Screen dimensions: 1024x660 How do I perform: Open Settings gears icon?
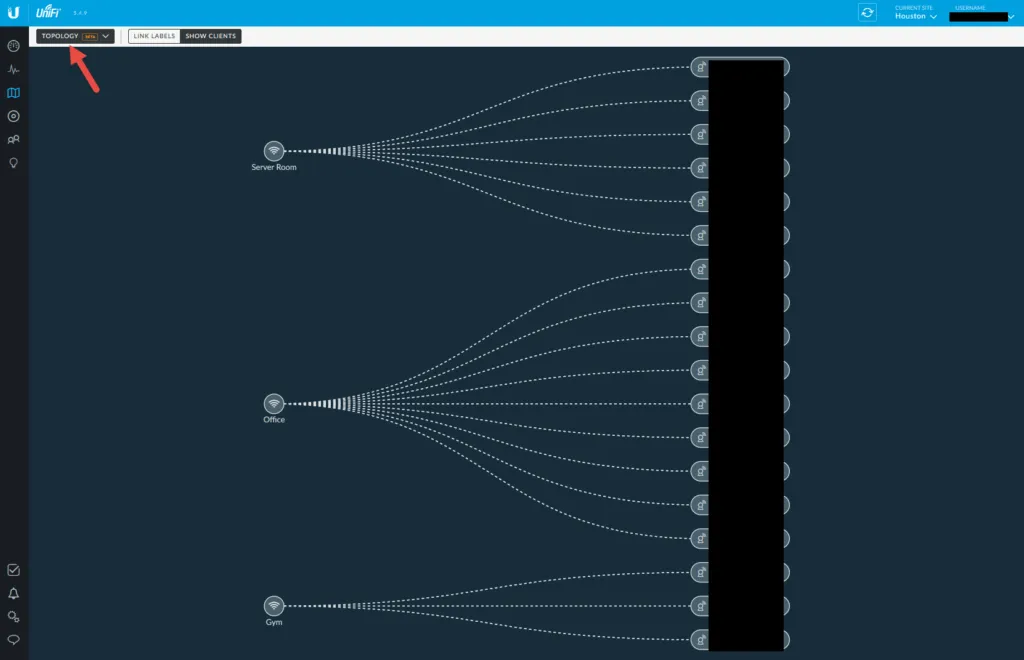click(14, 617)
